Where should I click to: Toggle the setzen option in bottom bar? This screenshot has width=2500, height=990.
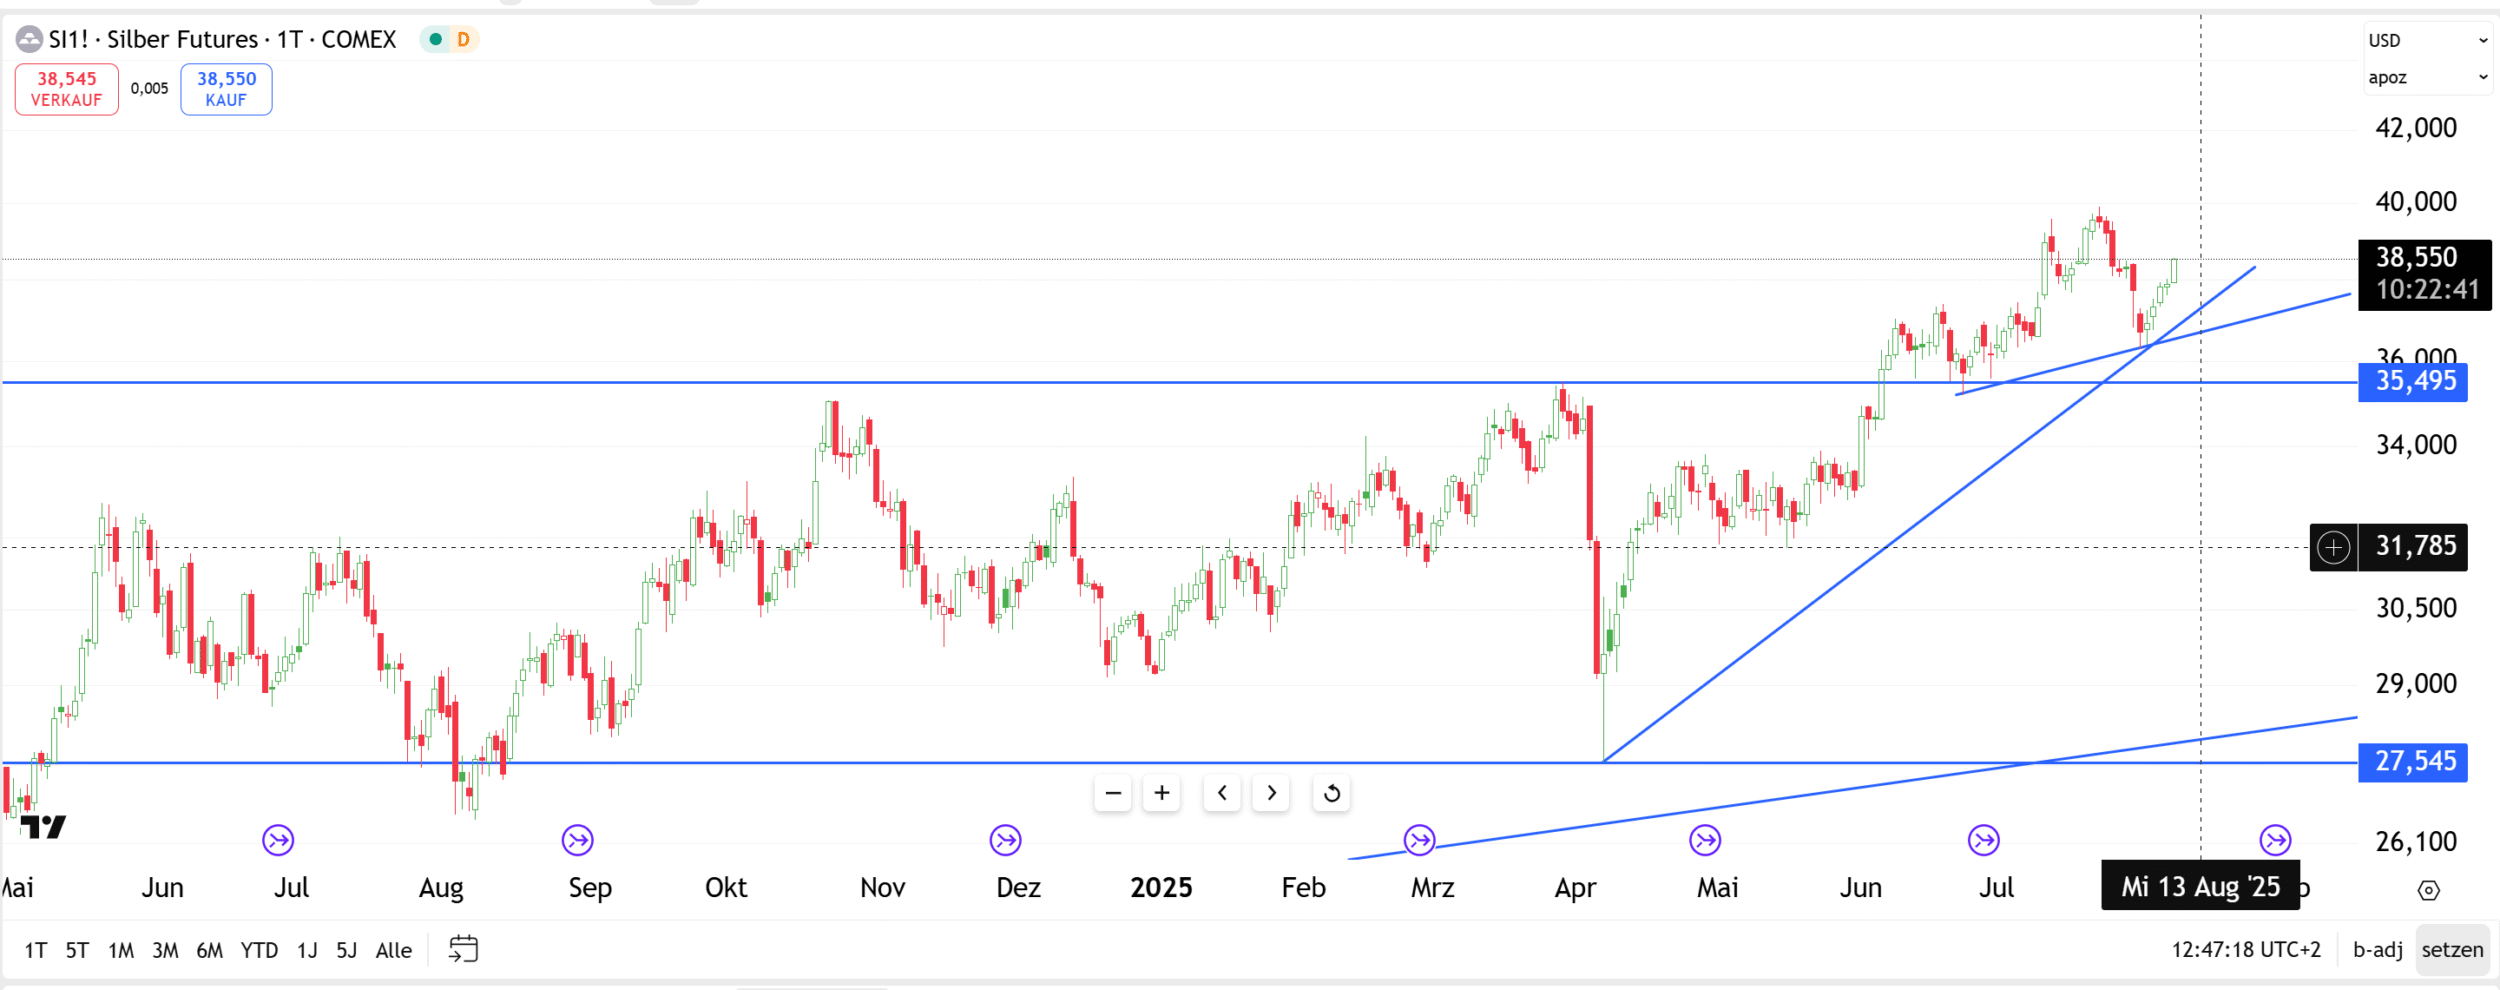(2452, 949)
